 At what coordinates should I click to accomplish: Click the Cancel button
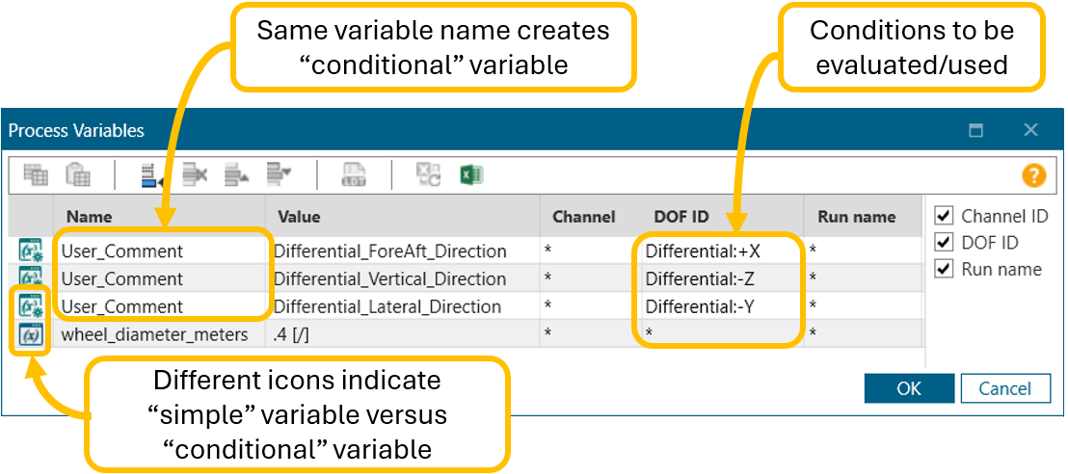coord(1006,388)
